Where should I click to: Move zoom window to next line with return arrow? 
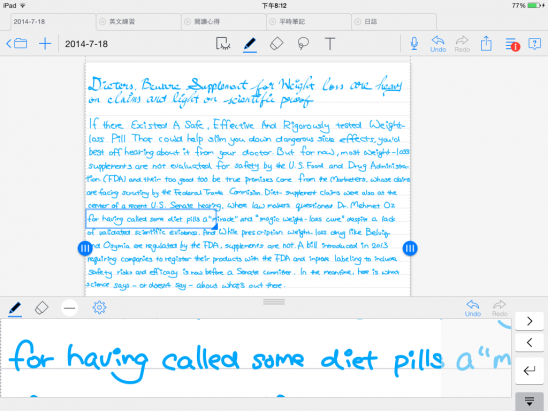click(529, 370)
